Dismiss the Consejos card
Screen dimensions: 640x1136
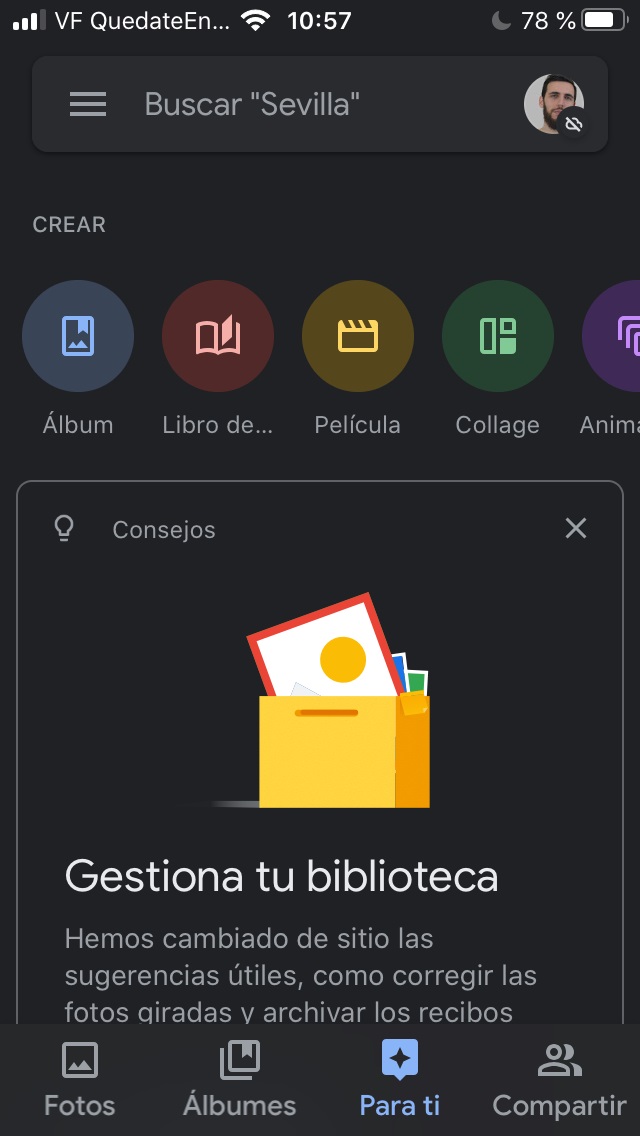tap(576, 528)
